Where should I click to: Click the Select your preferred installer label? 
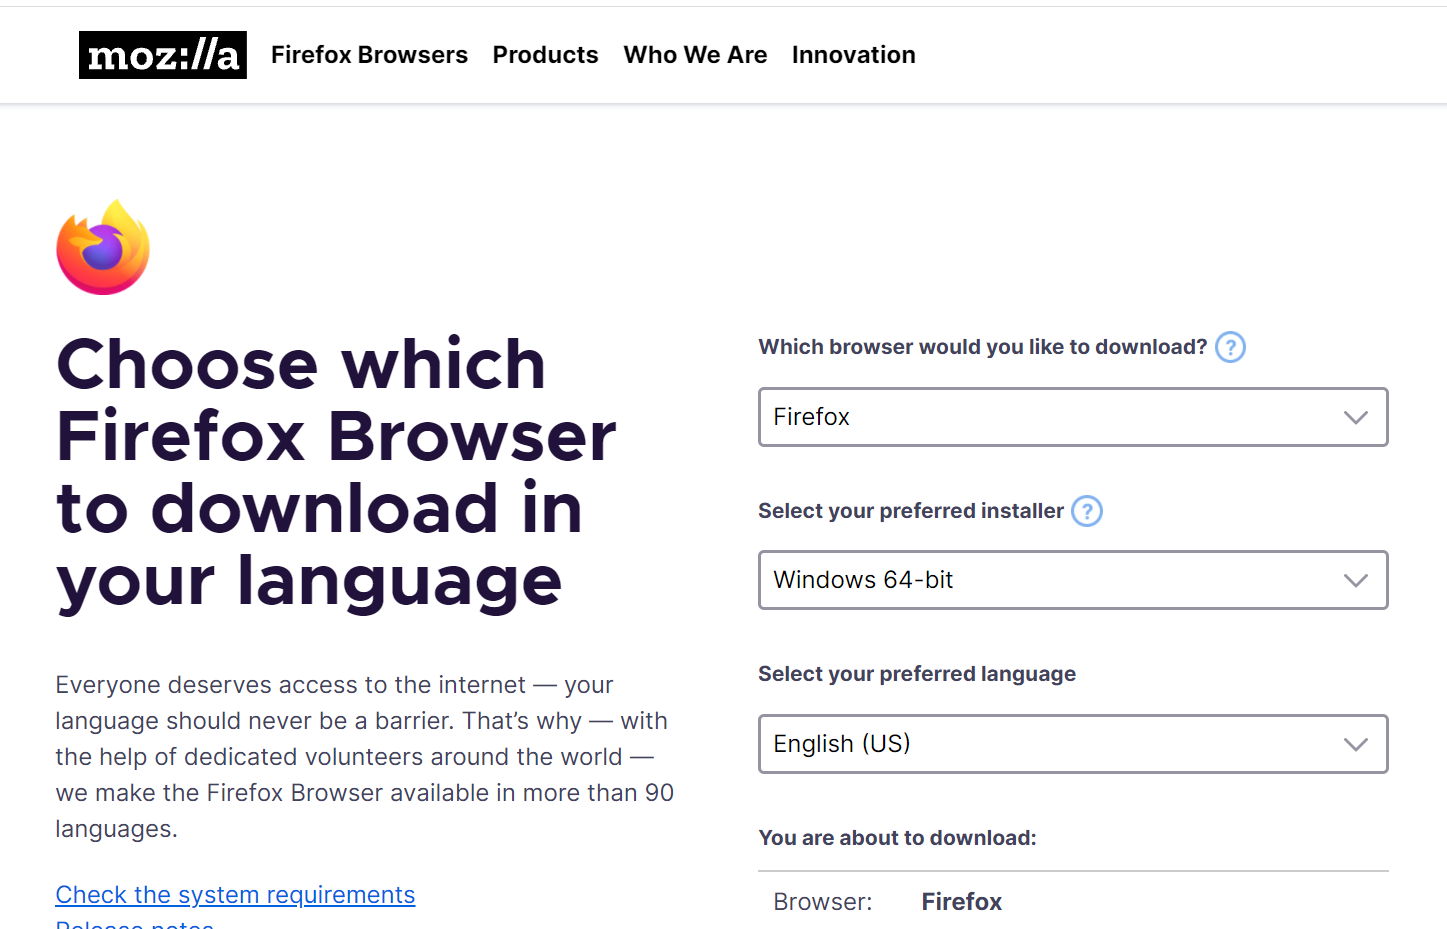click(x=910, y=511)
